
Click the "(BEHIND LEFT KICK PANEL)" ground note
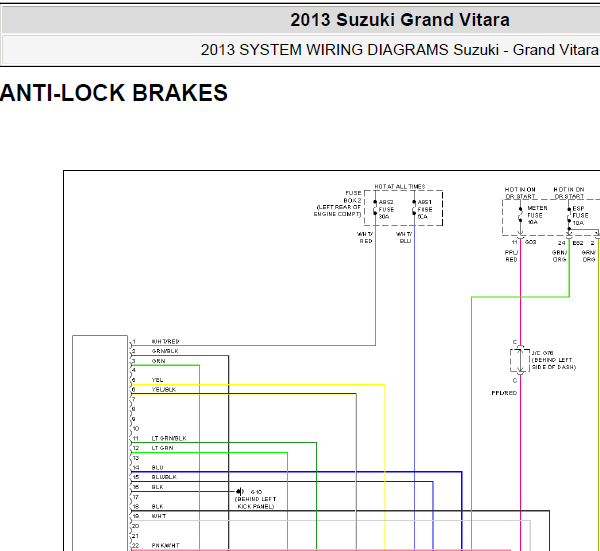(x=255, y=503)
